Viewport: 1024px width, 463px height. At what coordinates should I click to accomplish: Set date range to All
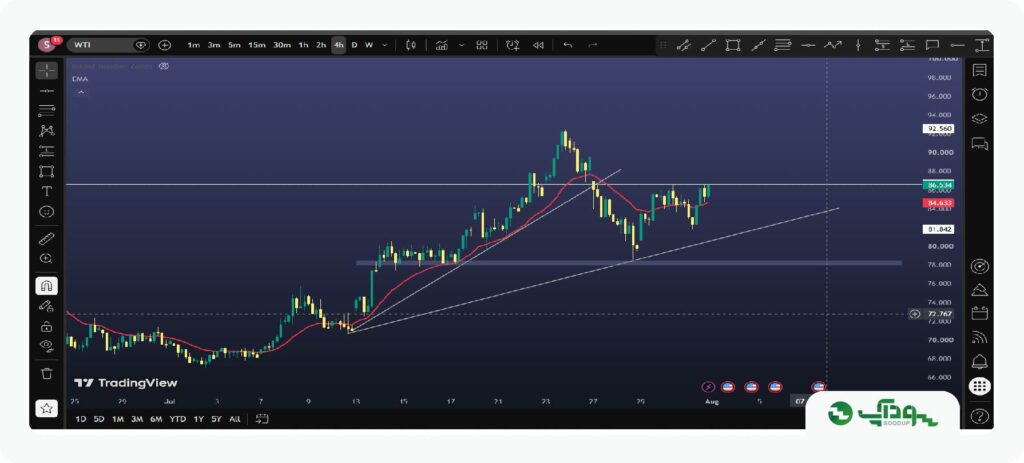234,419
